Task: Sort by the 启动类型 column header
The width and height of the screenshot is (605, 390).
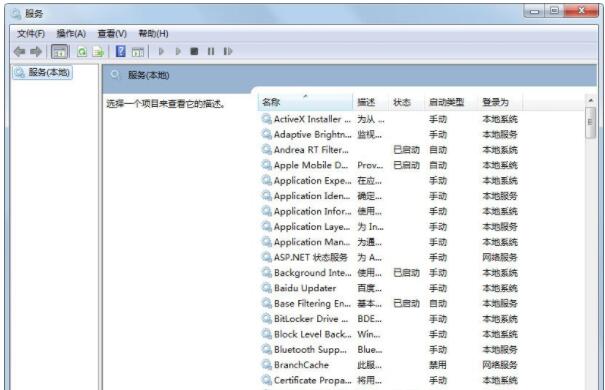Action: (x=451, y=102)
